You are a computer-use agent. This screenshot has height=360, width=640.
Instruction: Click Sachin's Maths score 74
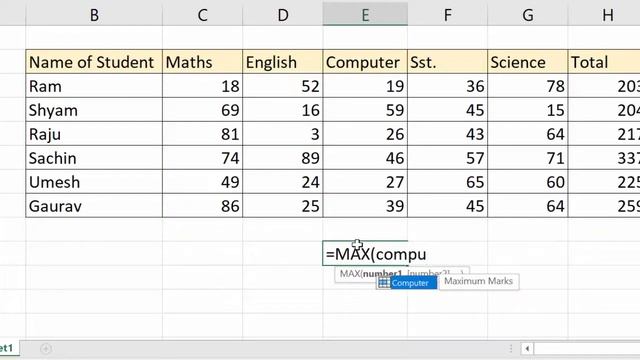[x=202, y=158]
